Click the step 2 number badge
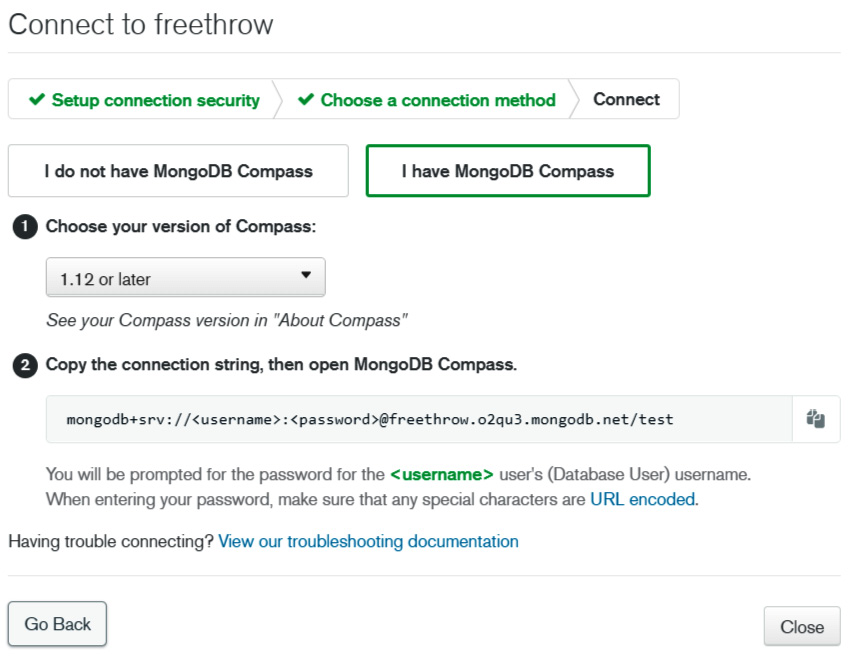 point(24,365)
